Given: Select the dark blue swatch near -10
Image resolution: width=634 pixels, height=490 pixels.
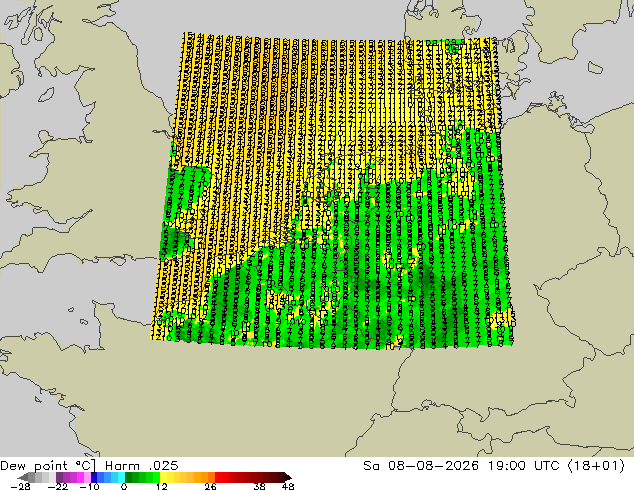Looking at the screenshot, I should [x=94, y=477].
